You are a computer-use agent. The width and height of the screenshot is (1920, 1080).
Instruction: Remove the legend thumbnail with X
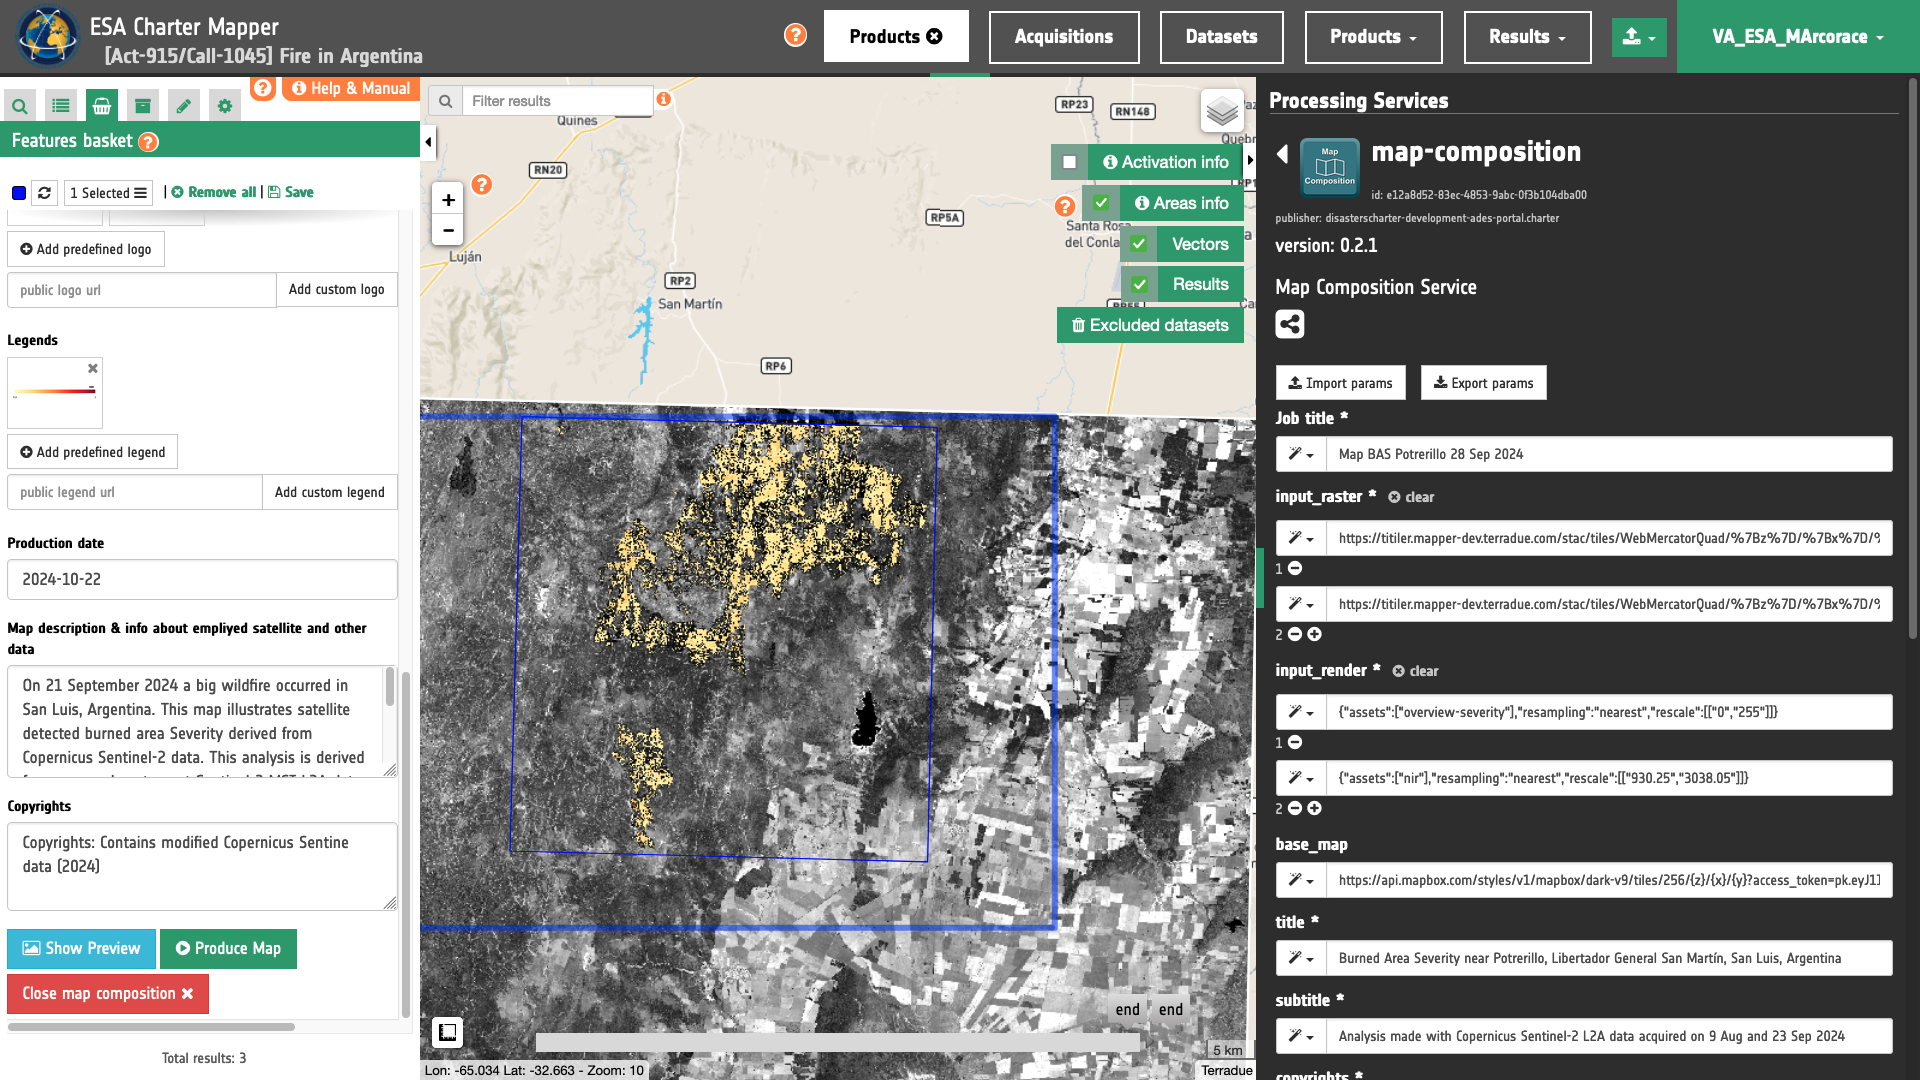(93, 368)
